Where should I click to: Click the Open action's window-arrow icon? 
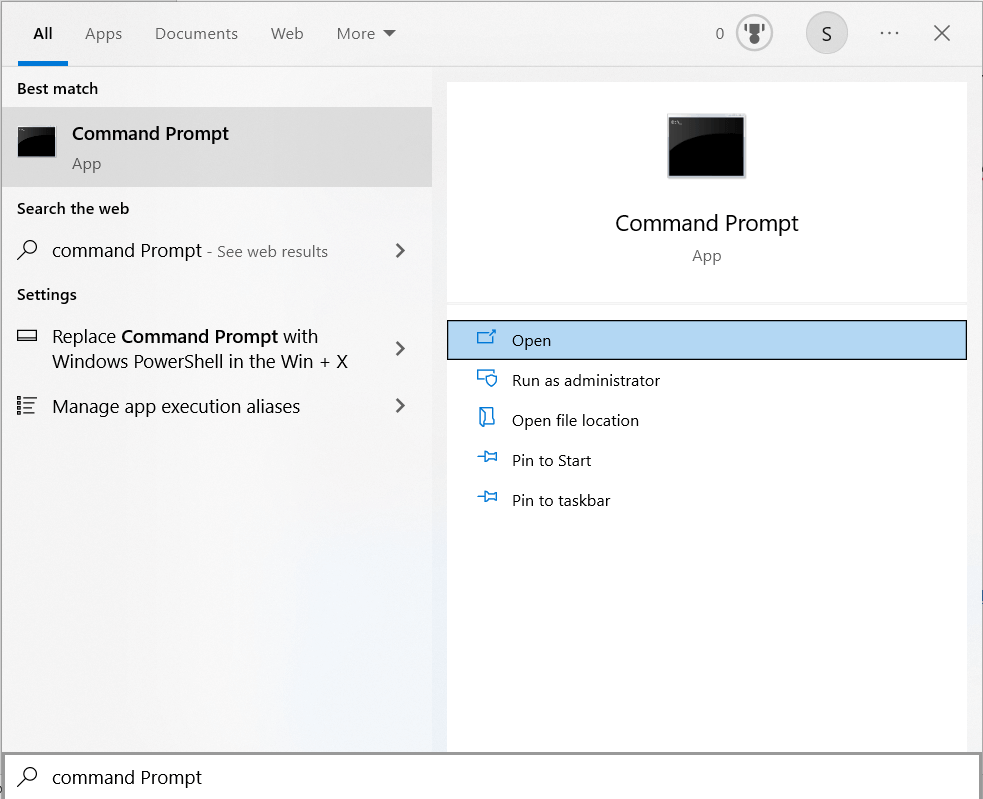tap(486, 337)
